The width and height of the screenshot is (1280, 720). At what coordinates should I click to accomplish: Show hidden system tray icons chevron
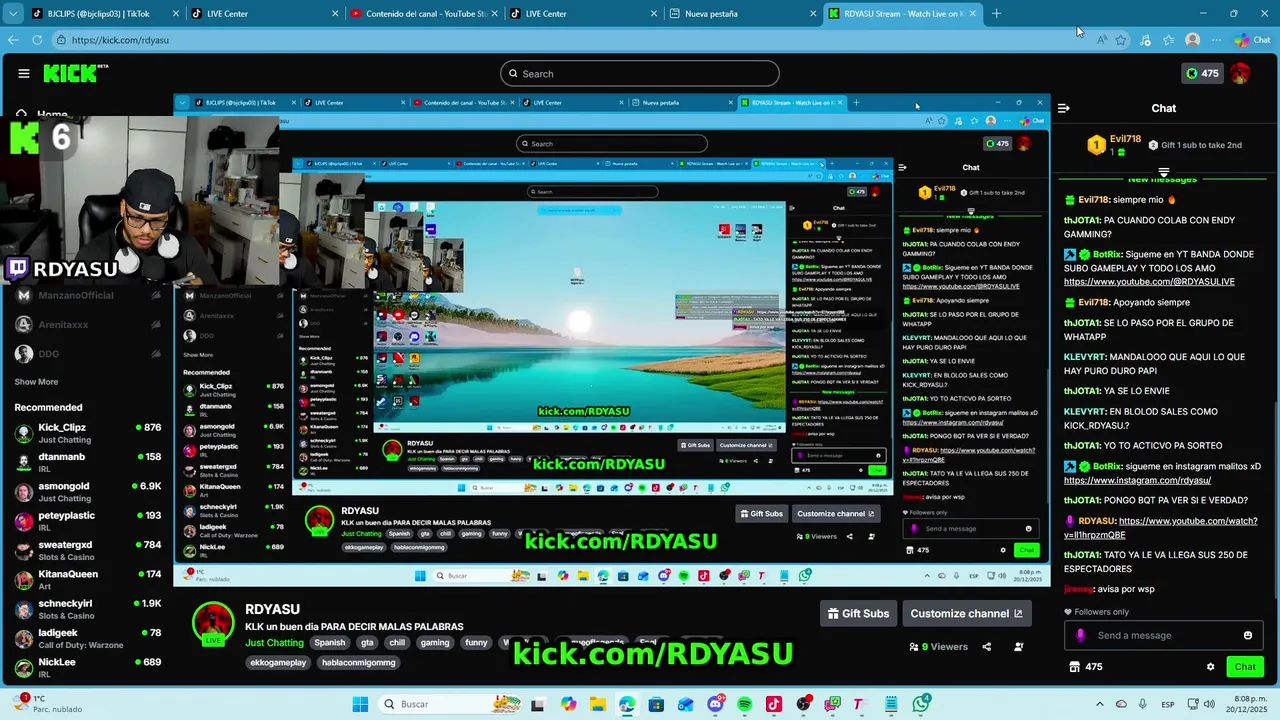tap(1099, 704)
